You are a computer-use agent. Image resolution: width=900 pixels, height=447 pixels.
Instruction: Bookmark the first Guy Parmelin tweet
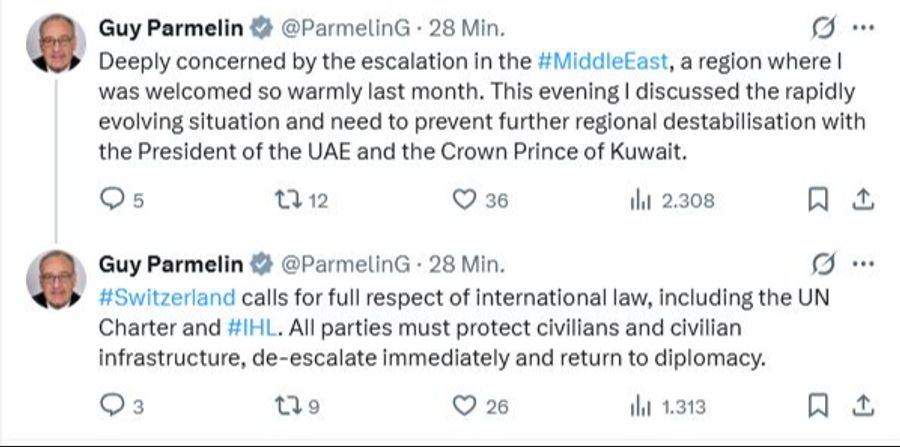pyautogui.click(x=817, y=200)
